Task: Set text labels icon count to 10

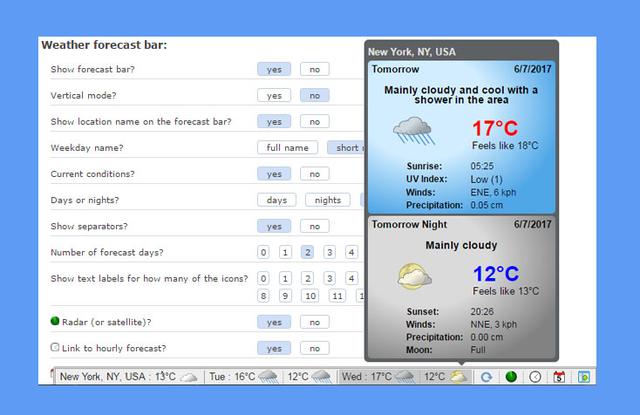Action: 310,295
